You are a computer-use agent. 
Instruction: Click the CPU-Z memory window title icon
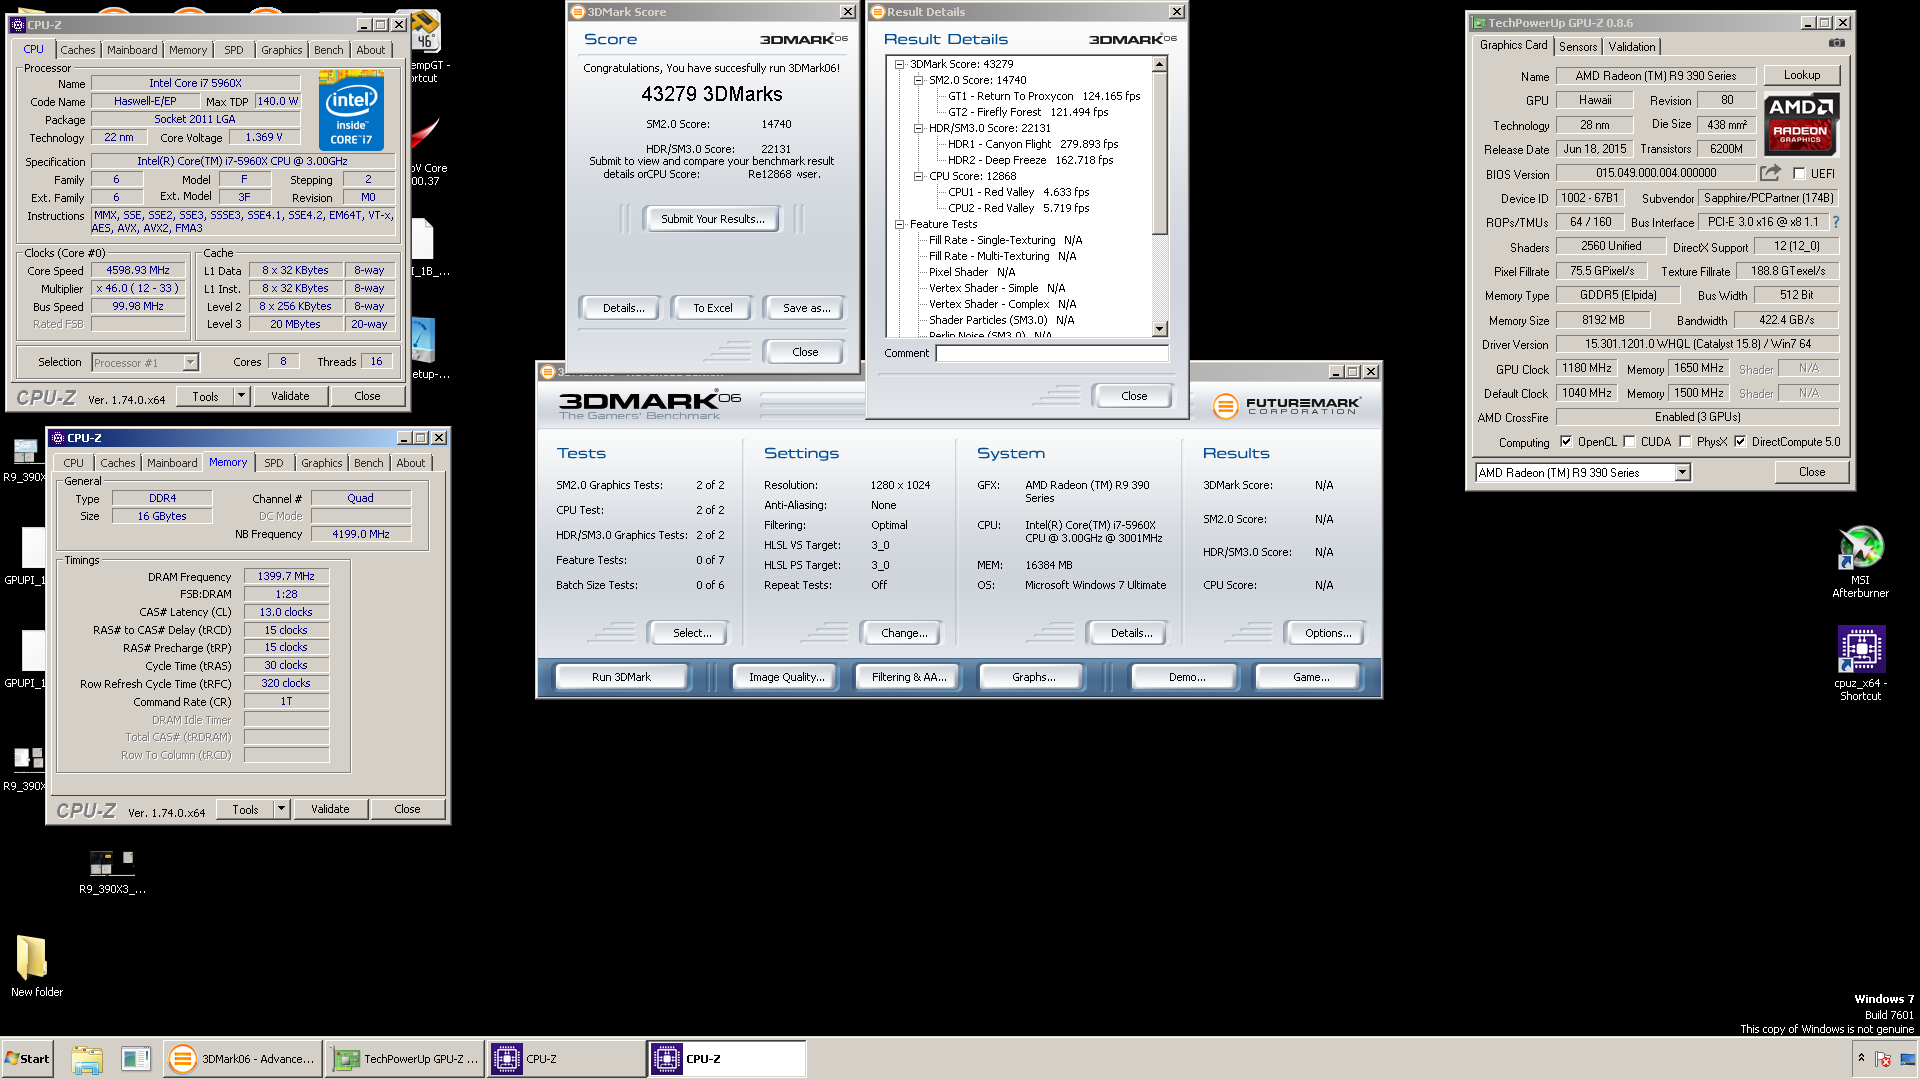pyautogui.click(x=57, y=438)
